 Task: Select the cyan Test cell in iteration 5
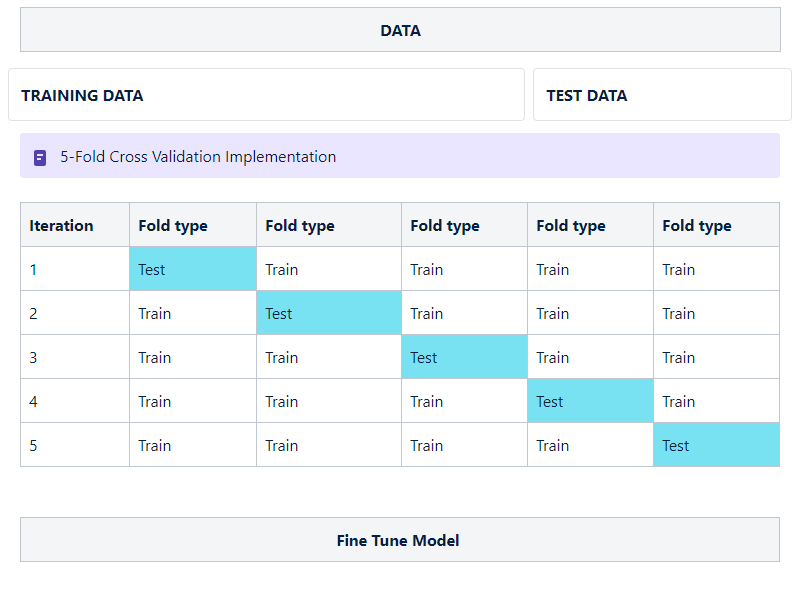pos(716,445)
